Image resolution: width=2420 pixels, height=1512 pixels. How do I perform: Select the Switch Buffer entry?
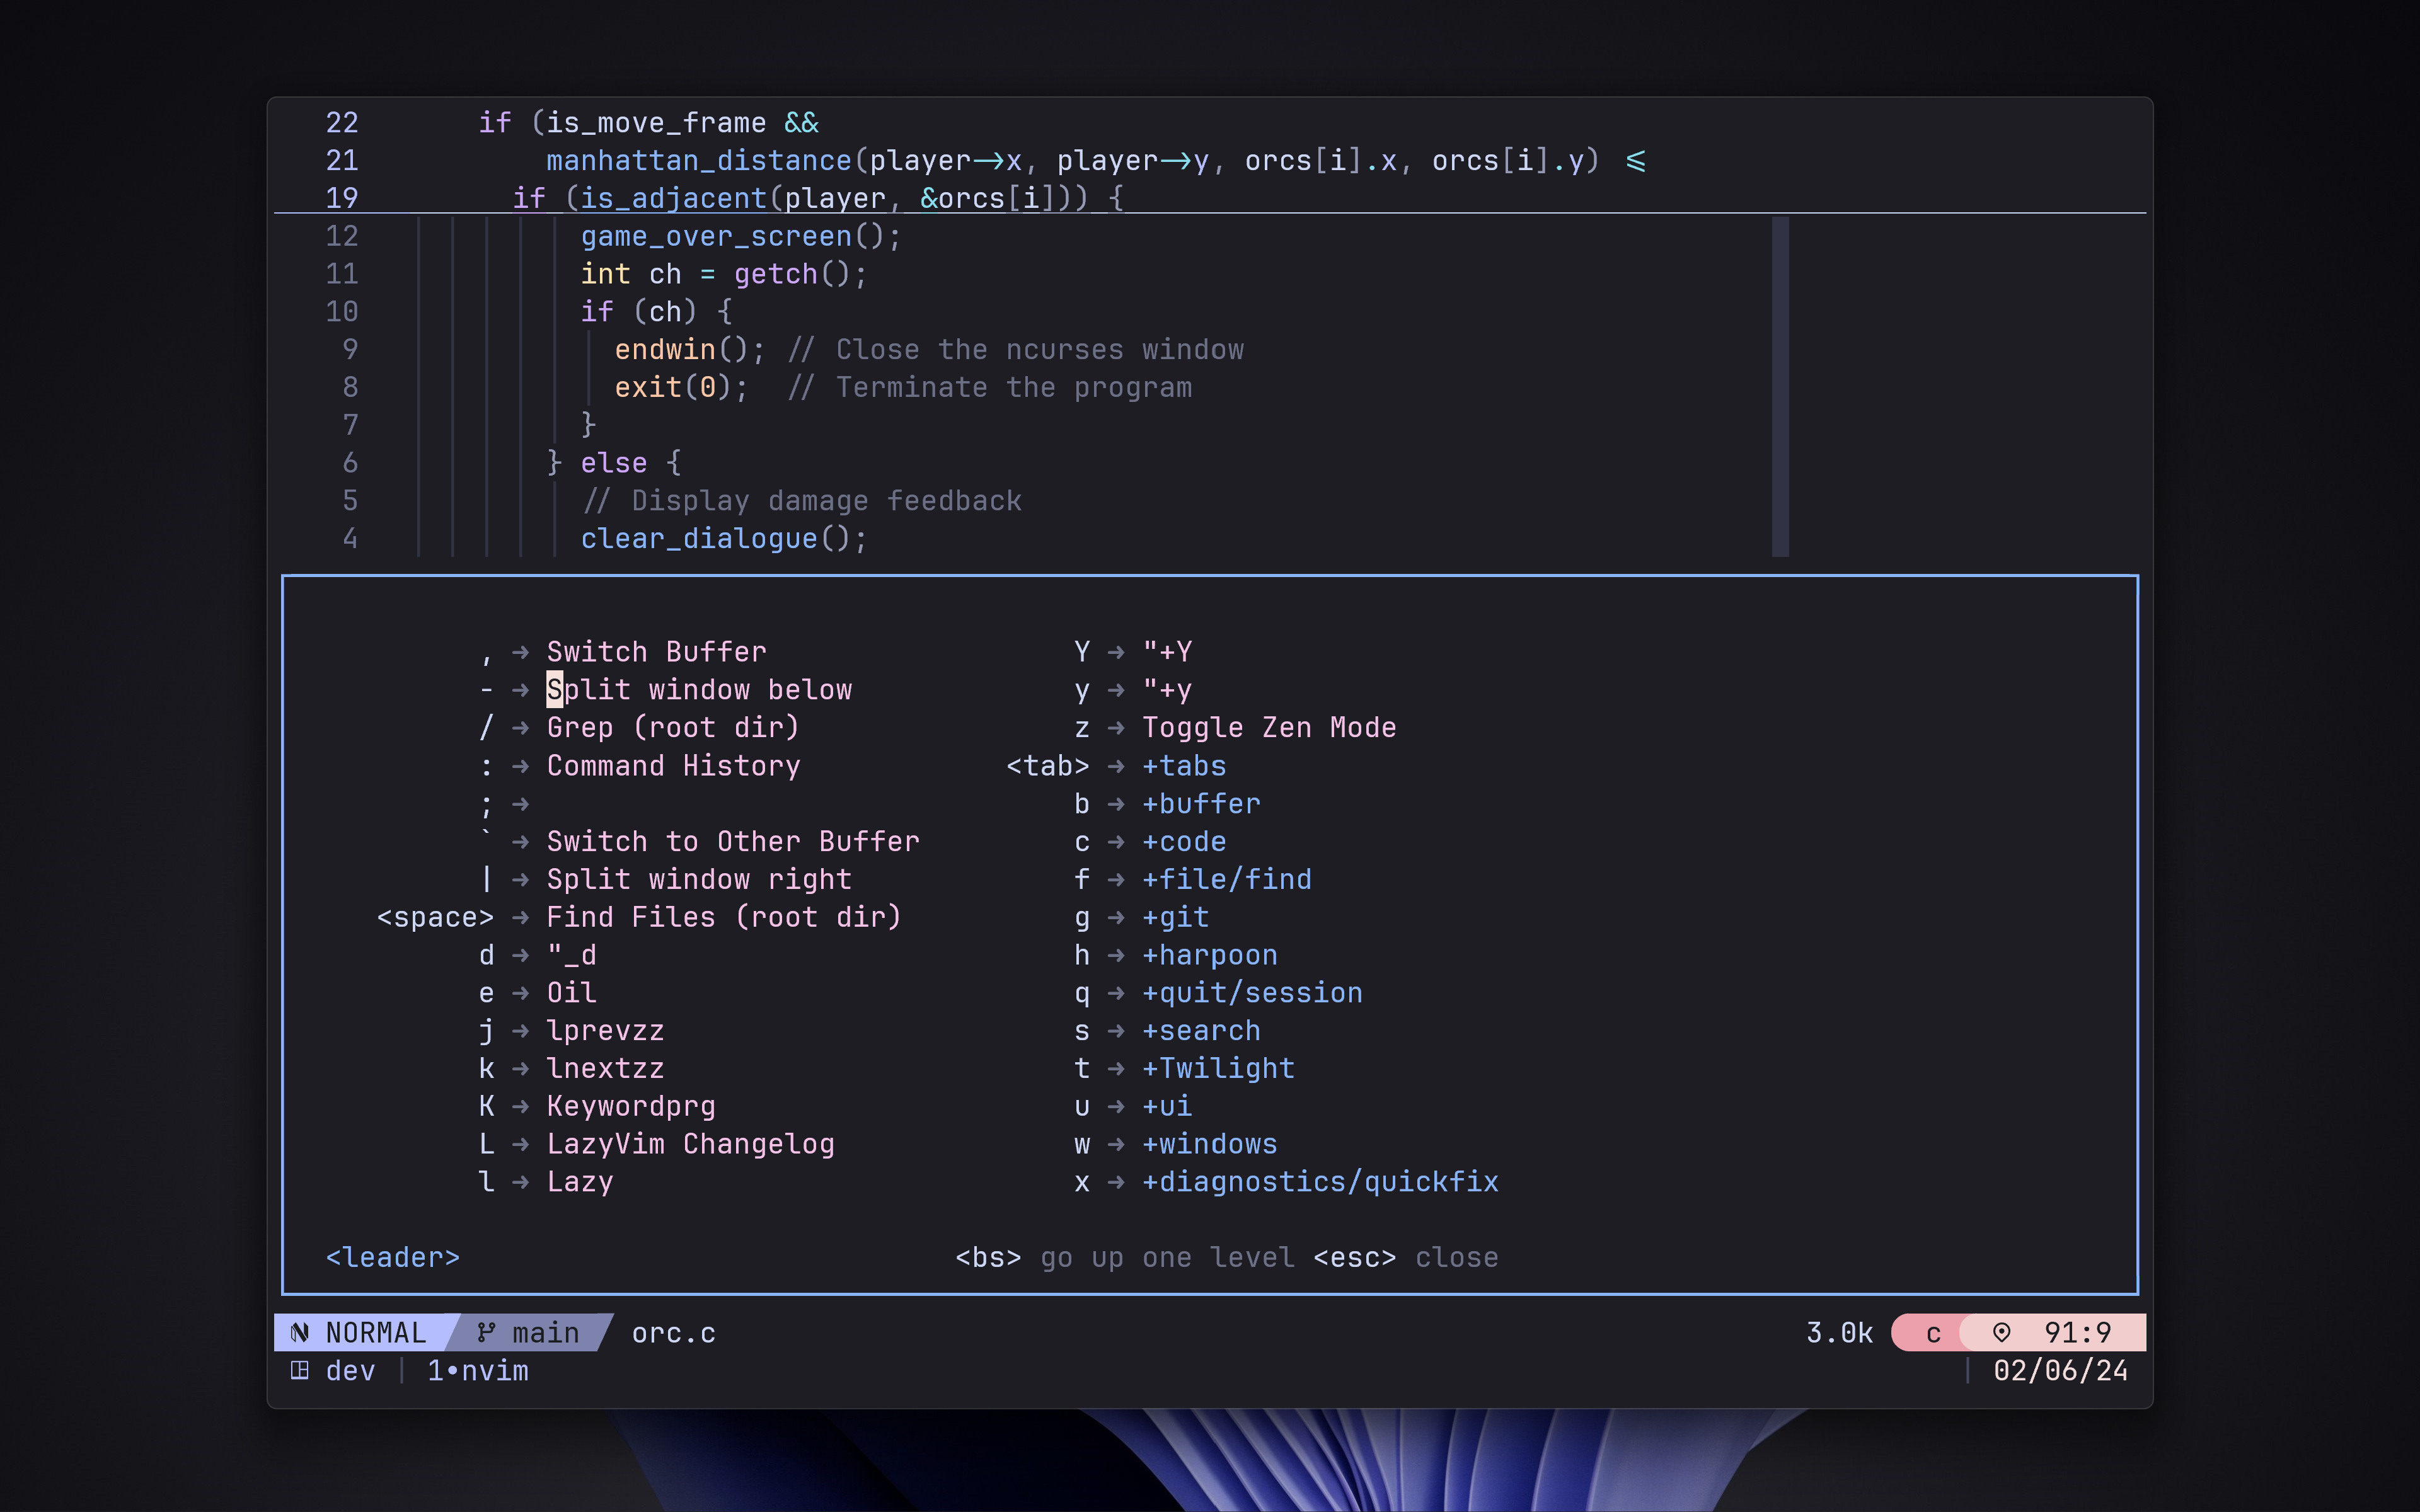(x=656, y=652)
